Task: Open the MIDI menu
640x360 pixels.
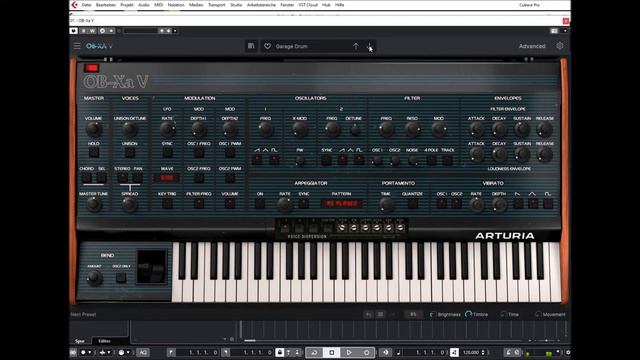Action: coord(158,5)
